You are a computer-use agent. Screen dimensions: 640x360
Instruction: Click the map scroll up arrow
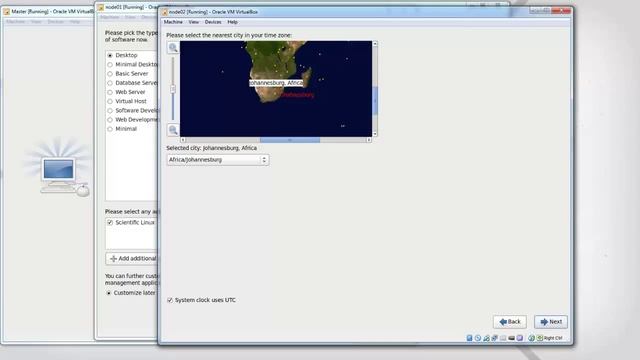(375, 43)
